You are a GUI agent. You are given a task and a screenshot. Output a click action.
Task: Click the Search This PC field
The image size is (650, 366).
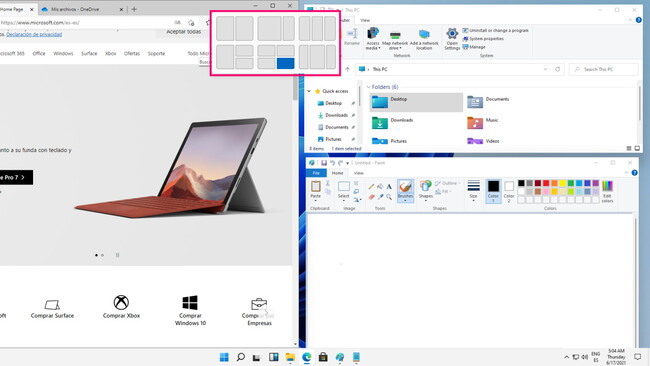tap(604, 69)
